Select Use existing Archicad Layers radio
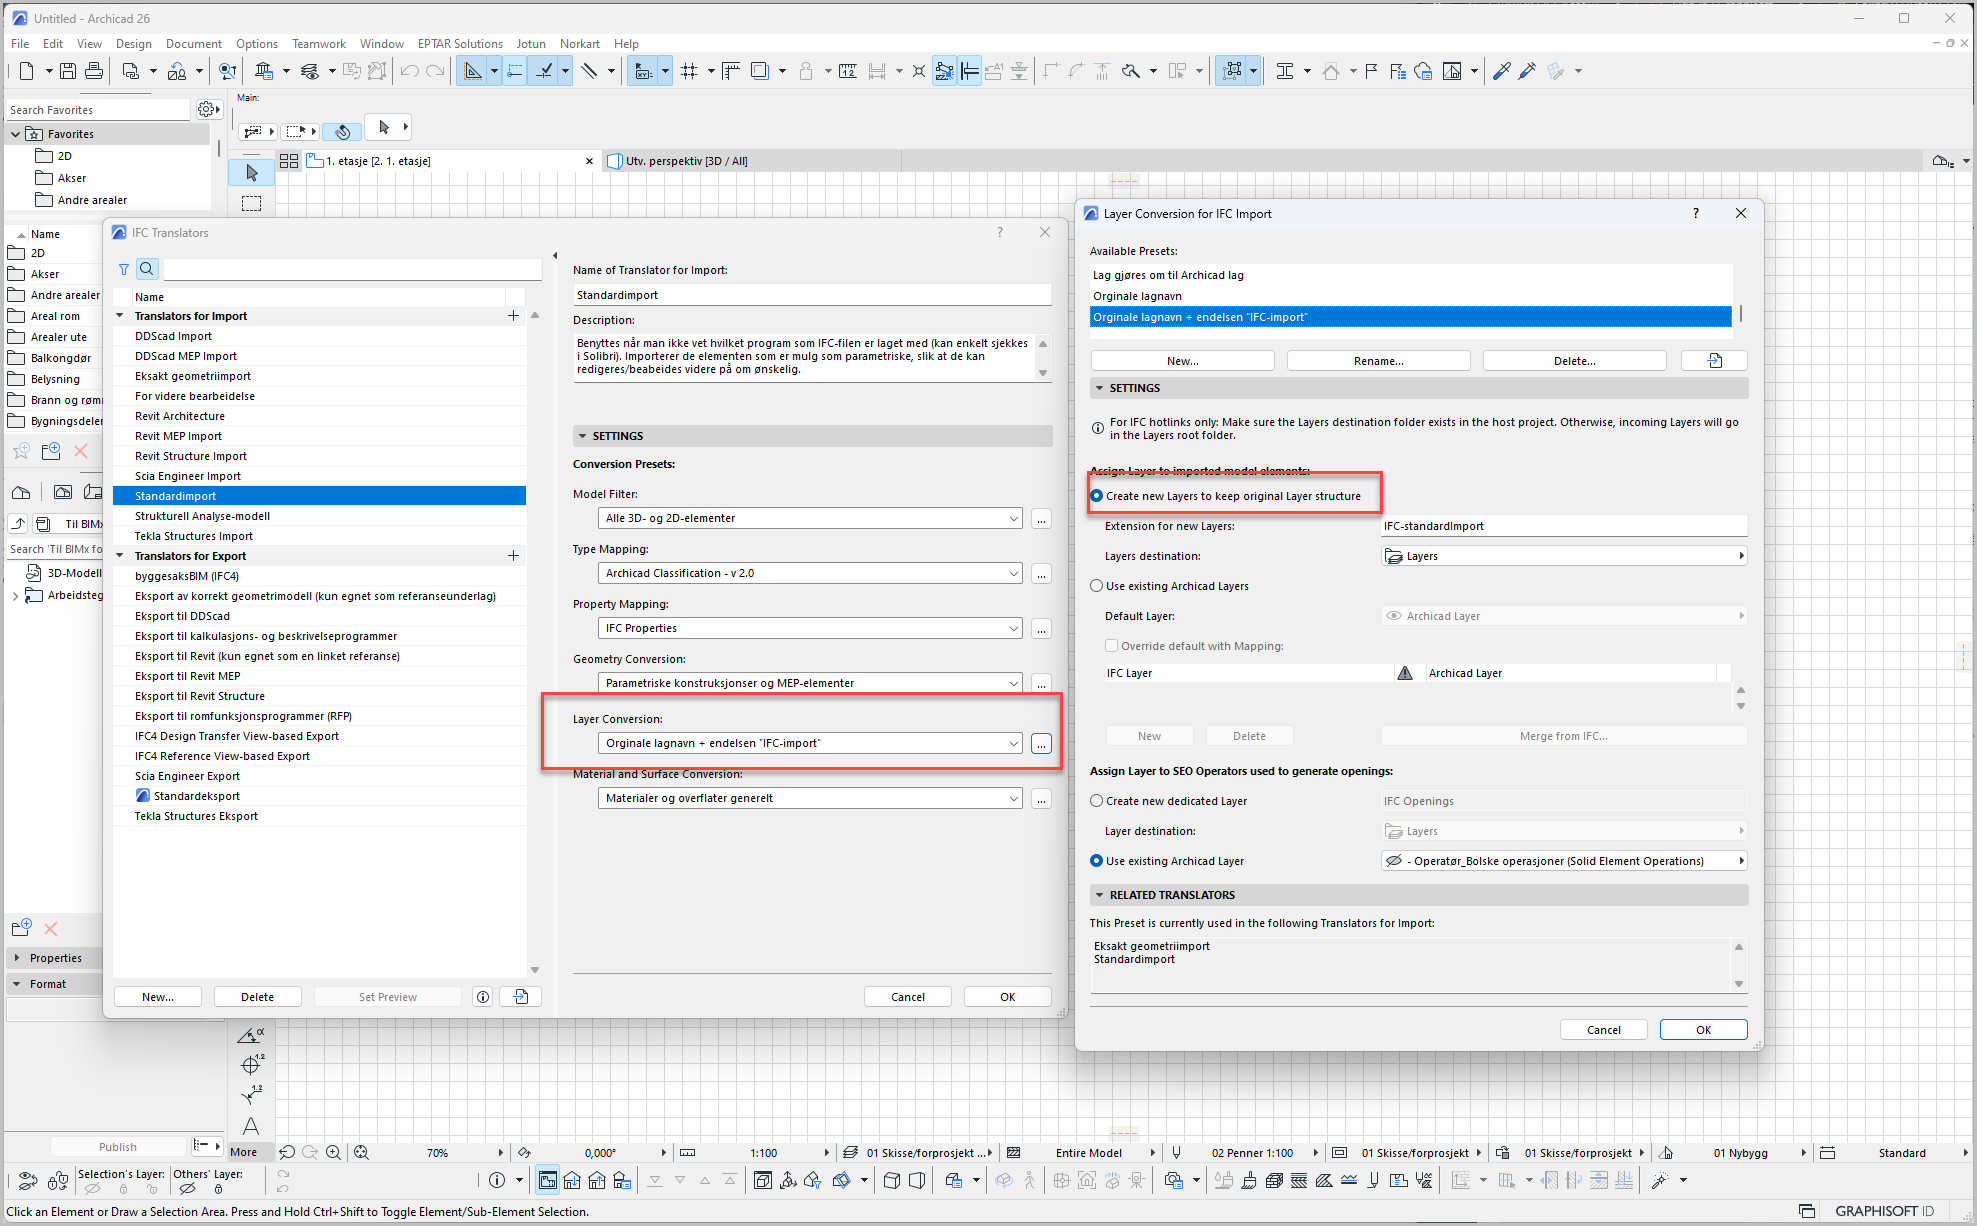Image resolution: width=1977 pixels, height=1226 pixels. (x=1097, y=586)
